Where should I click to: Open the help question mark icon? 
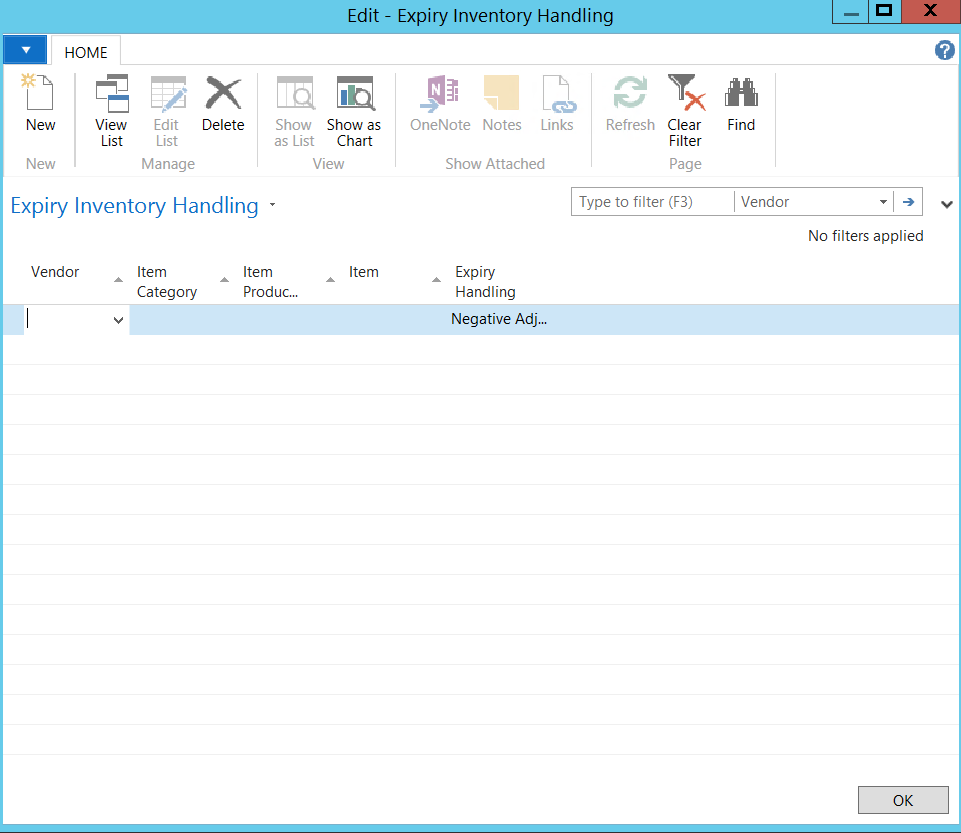pyautogui.click(x=944, y=51)
